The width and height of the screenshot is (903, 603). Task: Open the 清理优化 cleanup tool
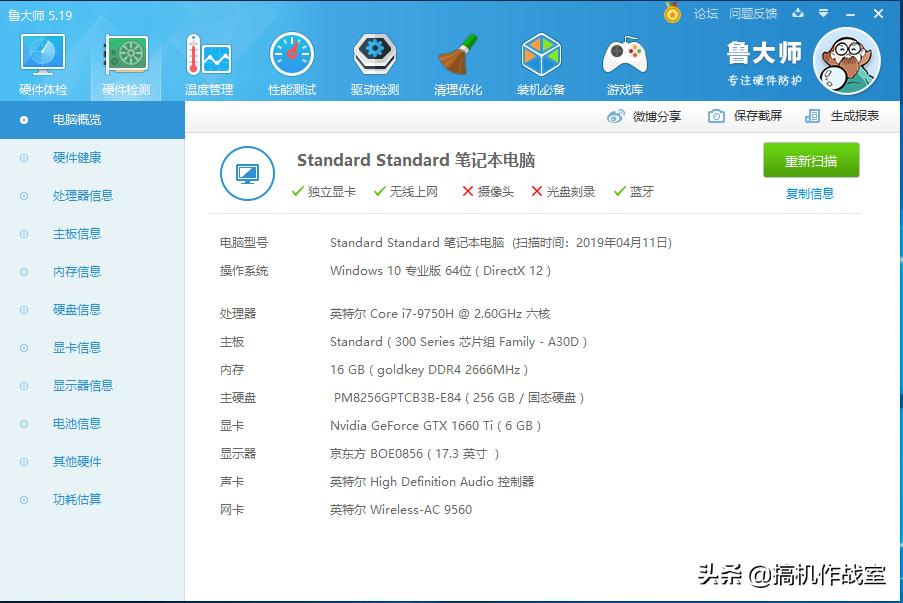(x=458, y=62)
